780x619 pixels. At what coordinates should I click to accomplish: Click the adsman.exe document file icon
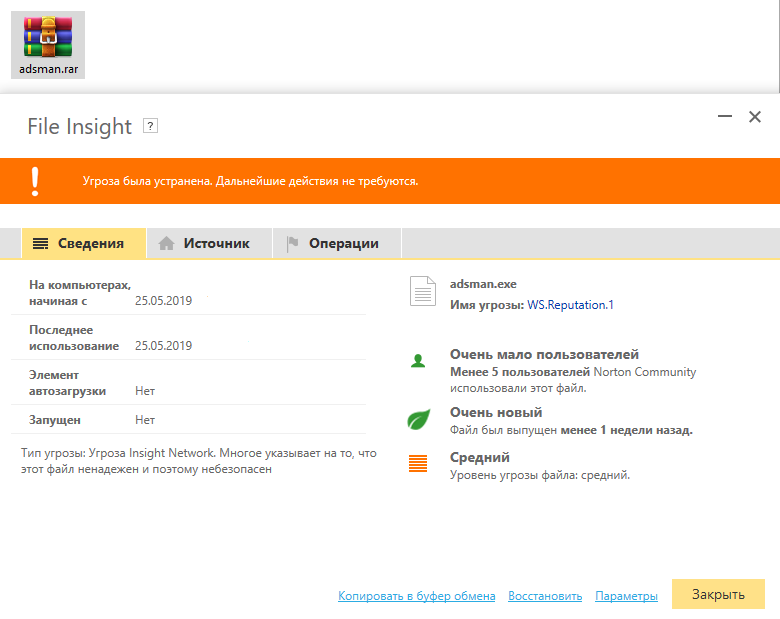(x=423, y=291)
